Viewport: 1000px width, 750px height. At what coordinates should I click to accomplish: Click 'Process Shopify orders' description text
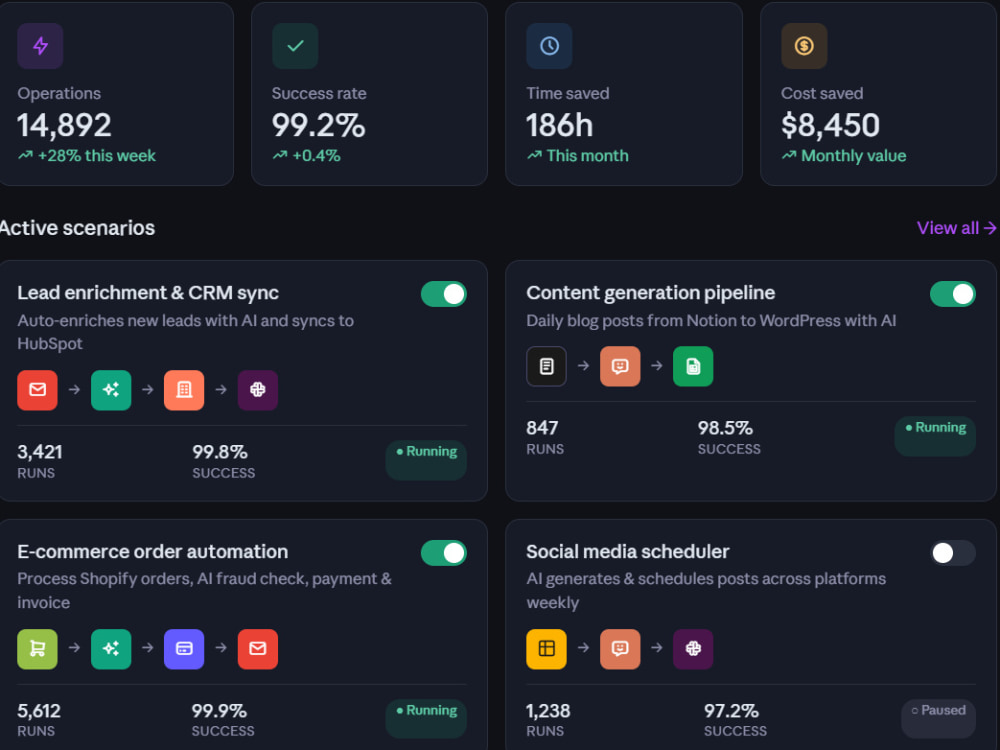[204, 591]
